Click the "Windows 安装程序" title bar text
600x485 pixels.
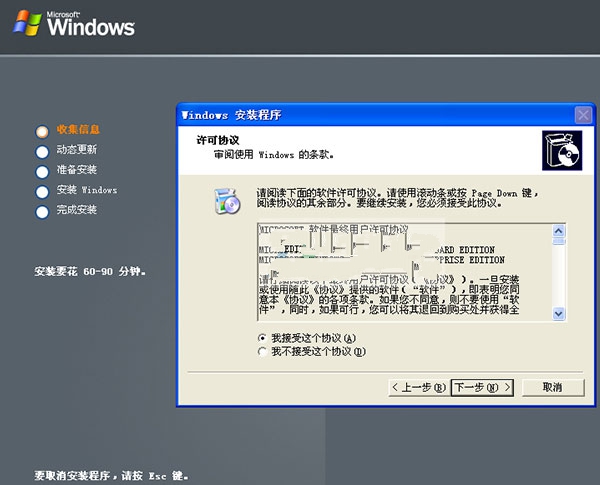coord(232,115)
